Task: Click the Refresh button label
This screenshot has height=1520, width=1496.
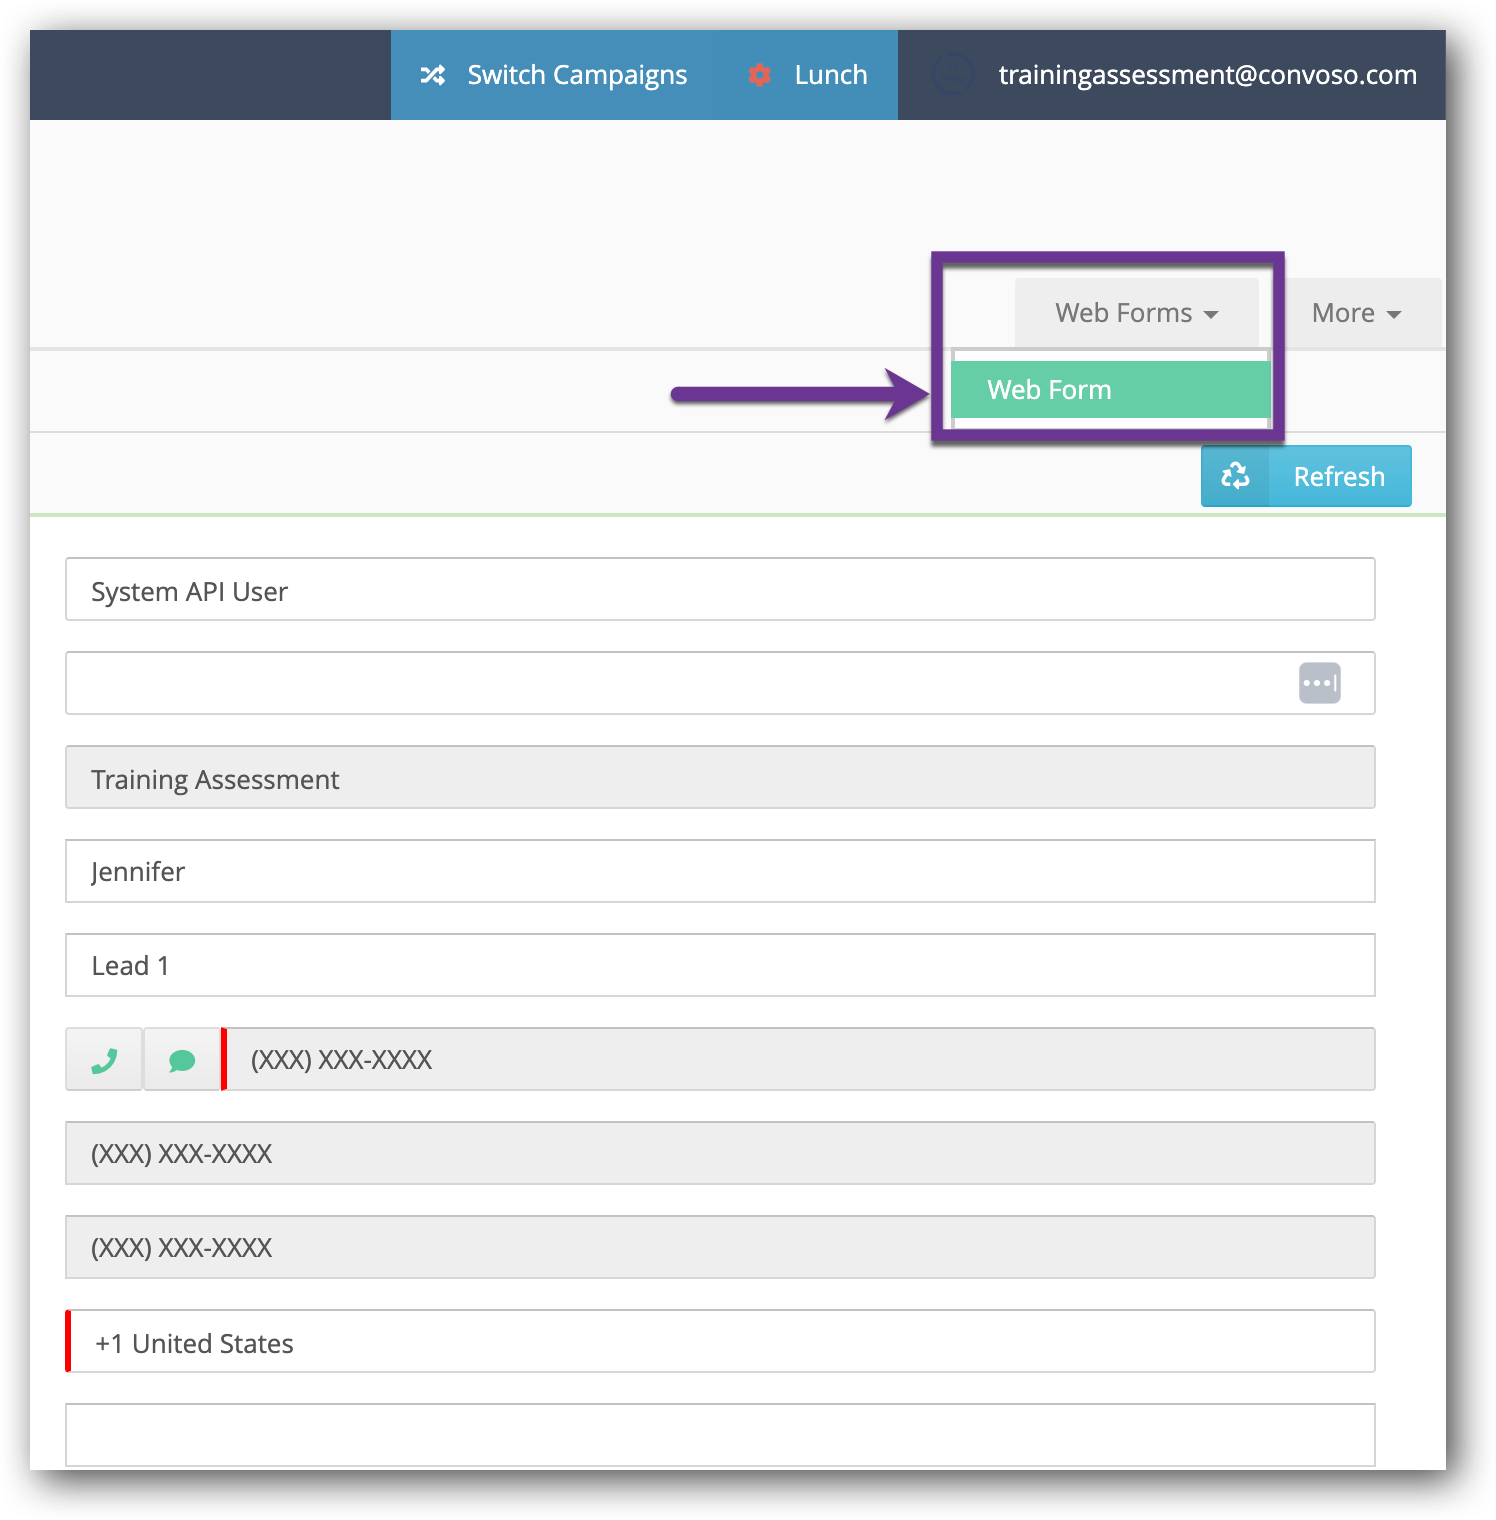Action: [1339, 476]
